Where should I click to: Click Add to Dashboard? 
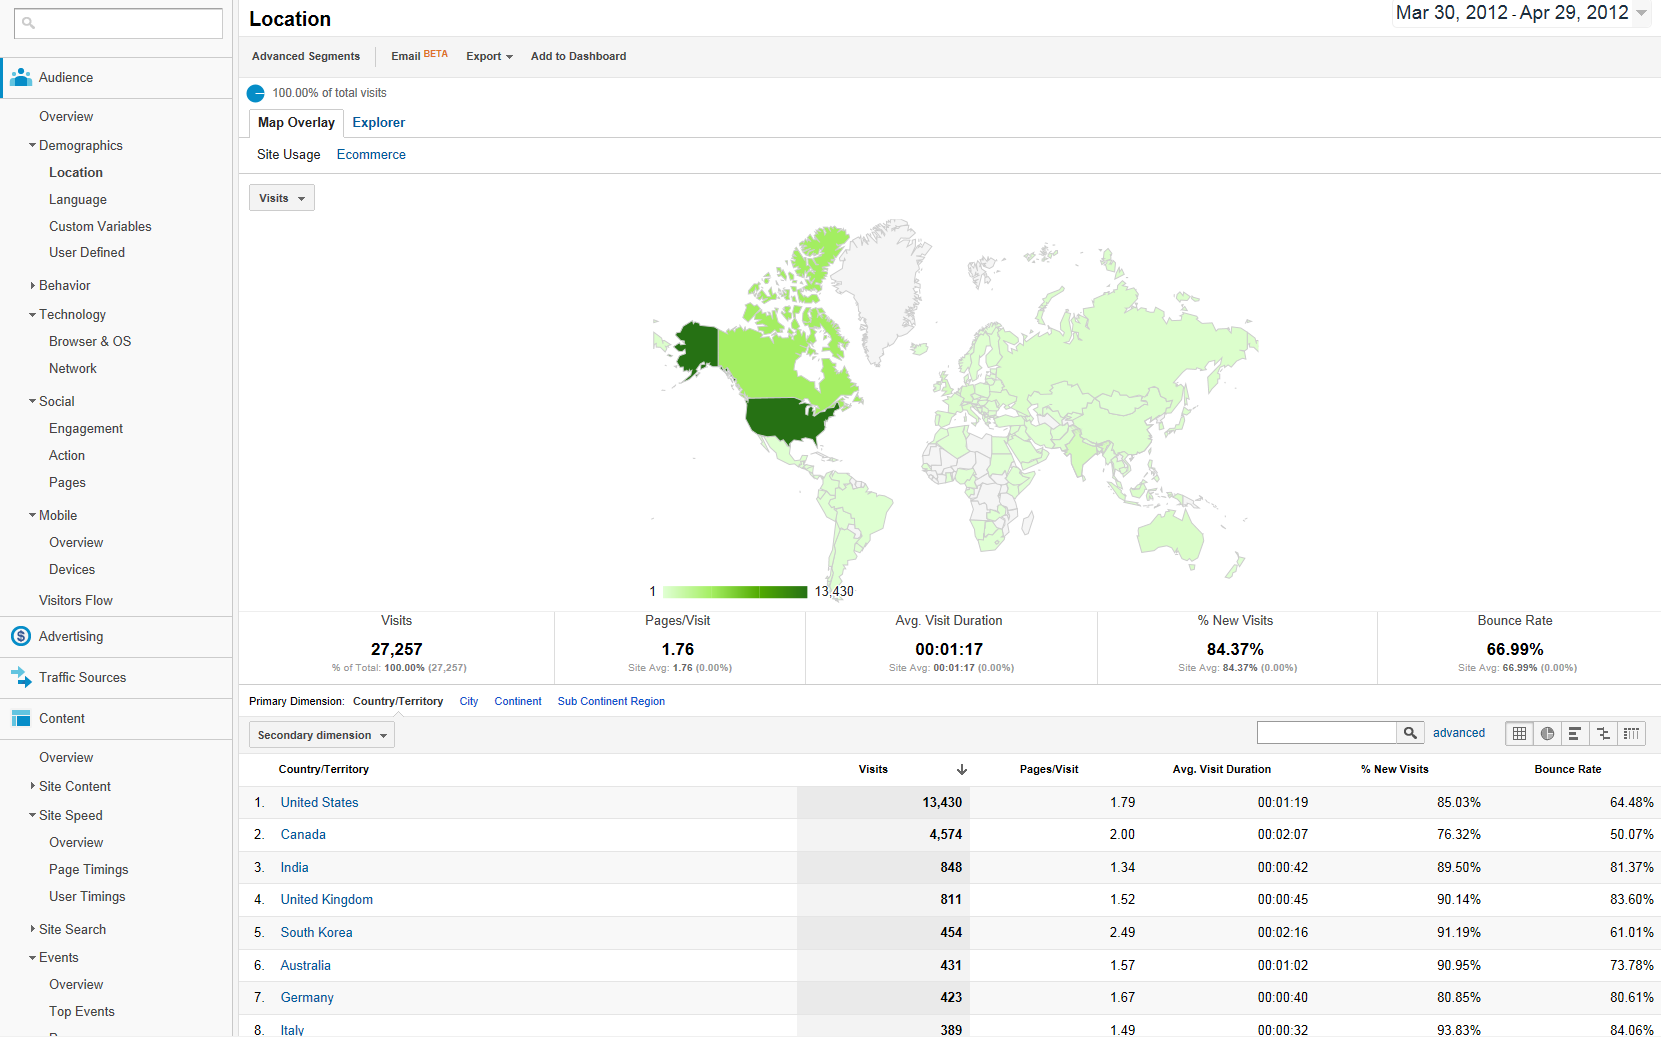578,56
